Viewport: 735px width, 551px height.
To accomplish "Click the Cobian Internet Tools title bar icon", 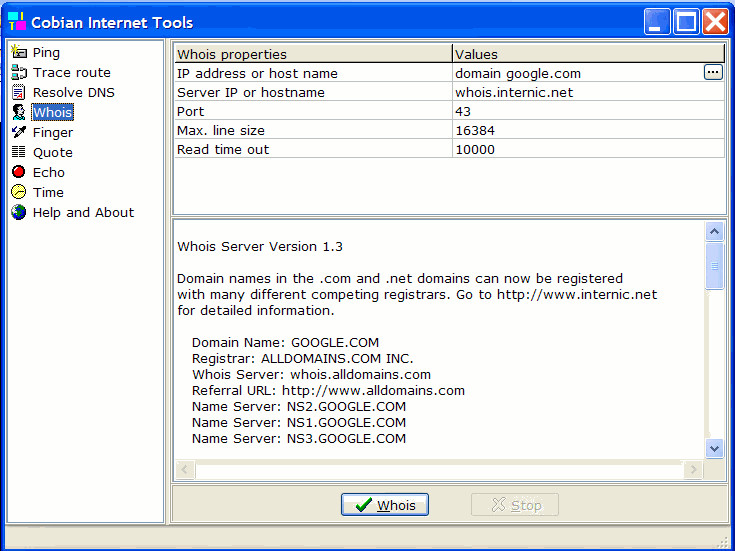I will point(17,22).
